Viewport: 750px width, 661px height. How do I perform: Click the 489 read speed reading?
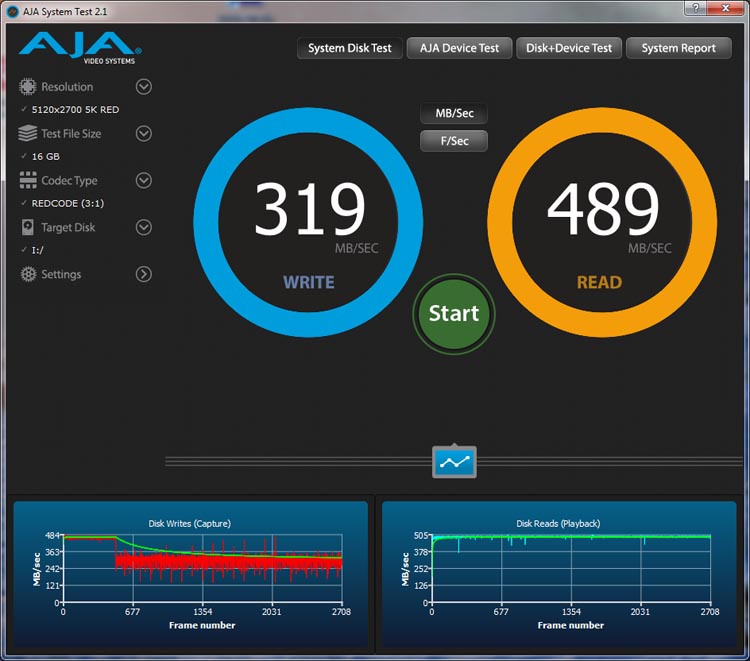tap(603, 209)
